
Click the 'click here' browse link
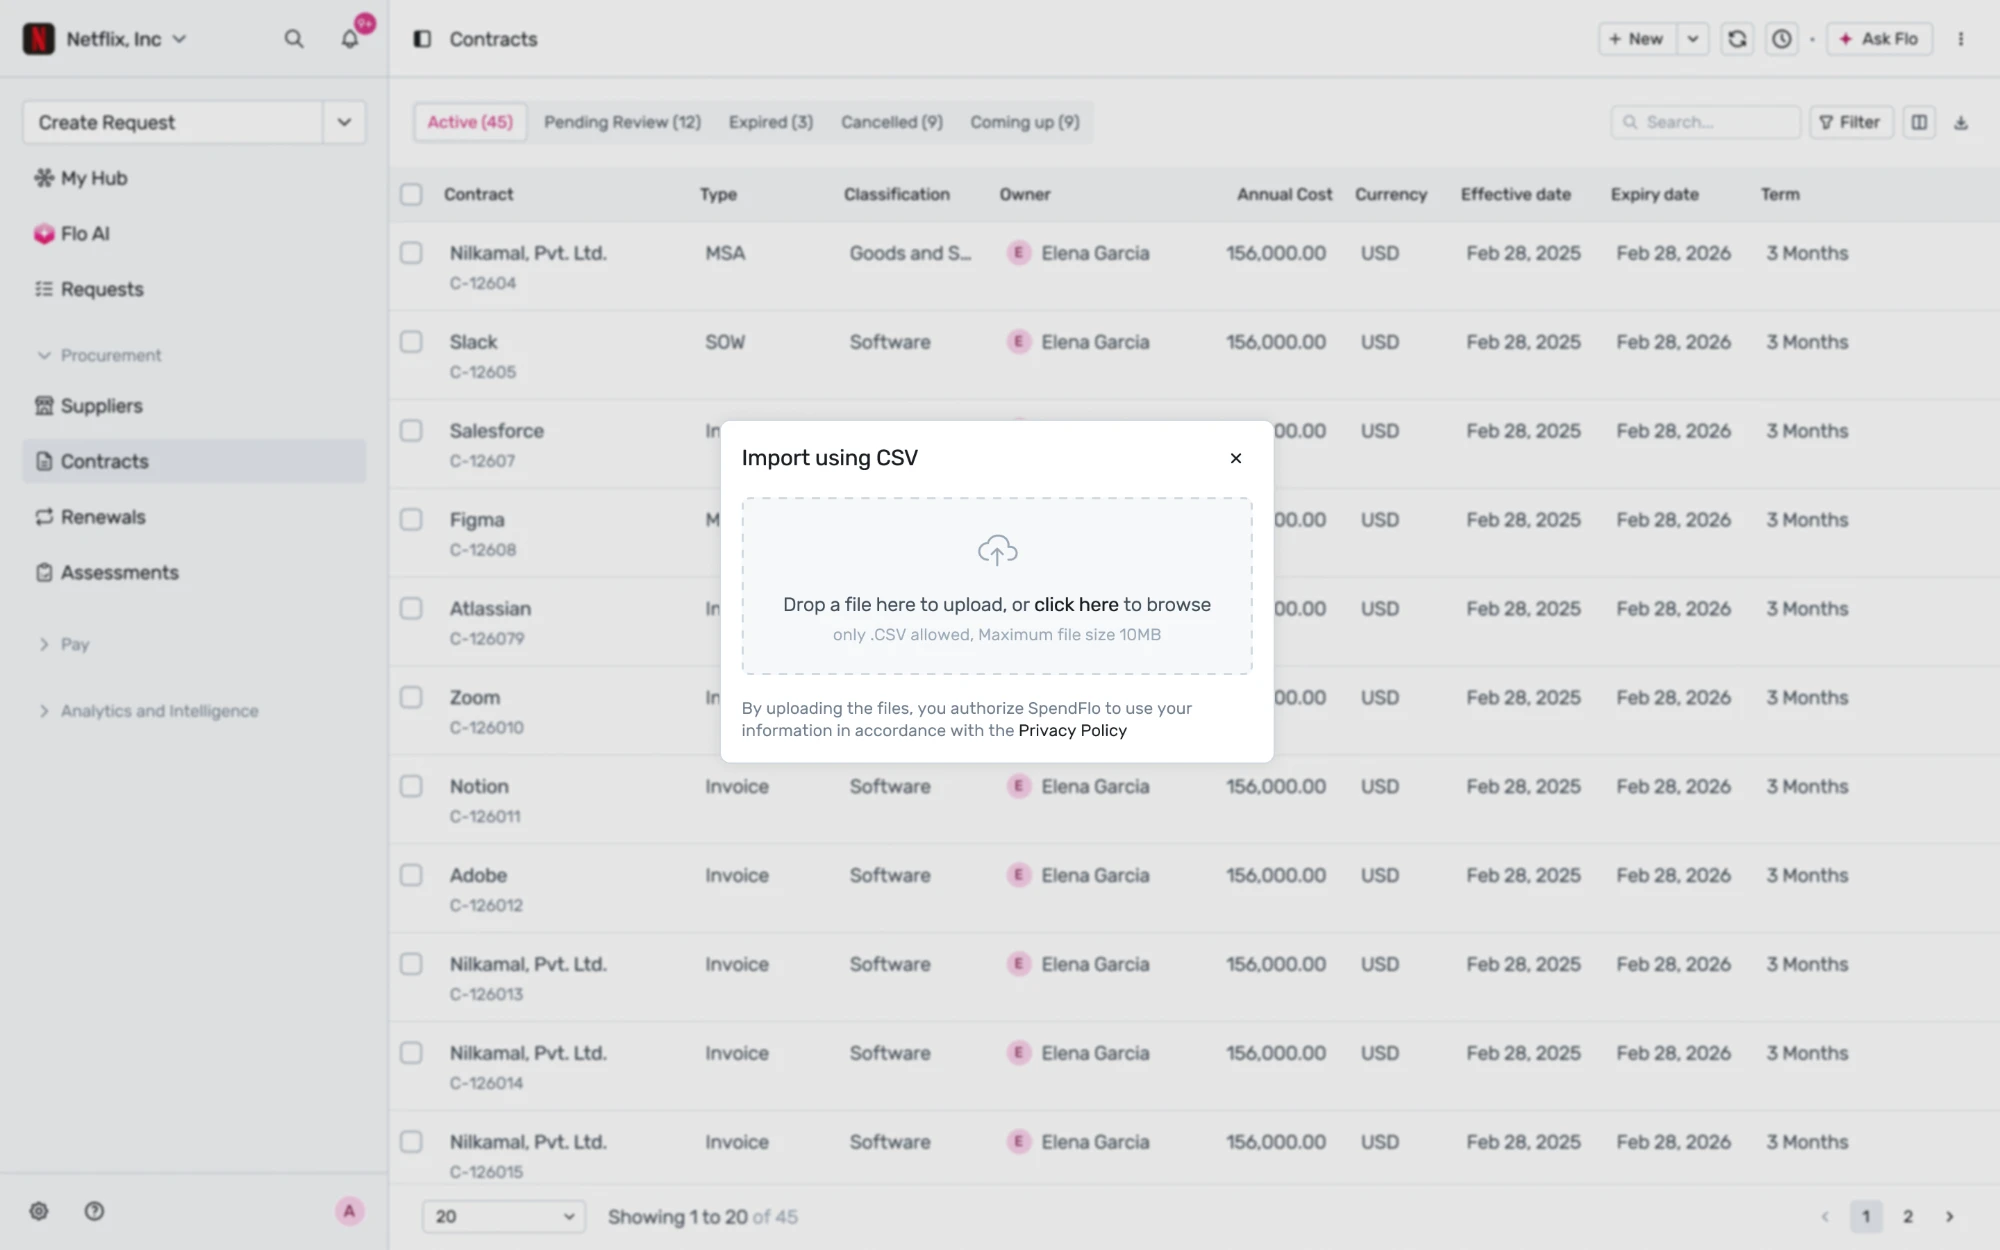(x=1076, y=604)
